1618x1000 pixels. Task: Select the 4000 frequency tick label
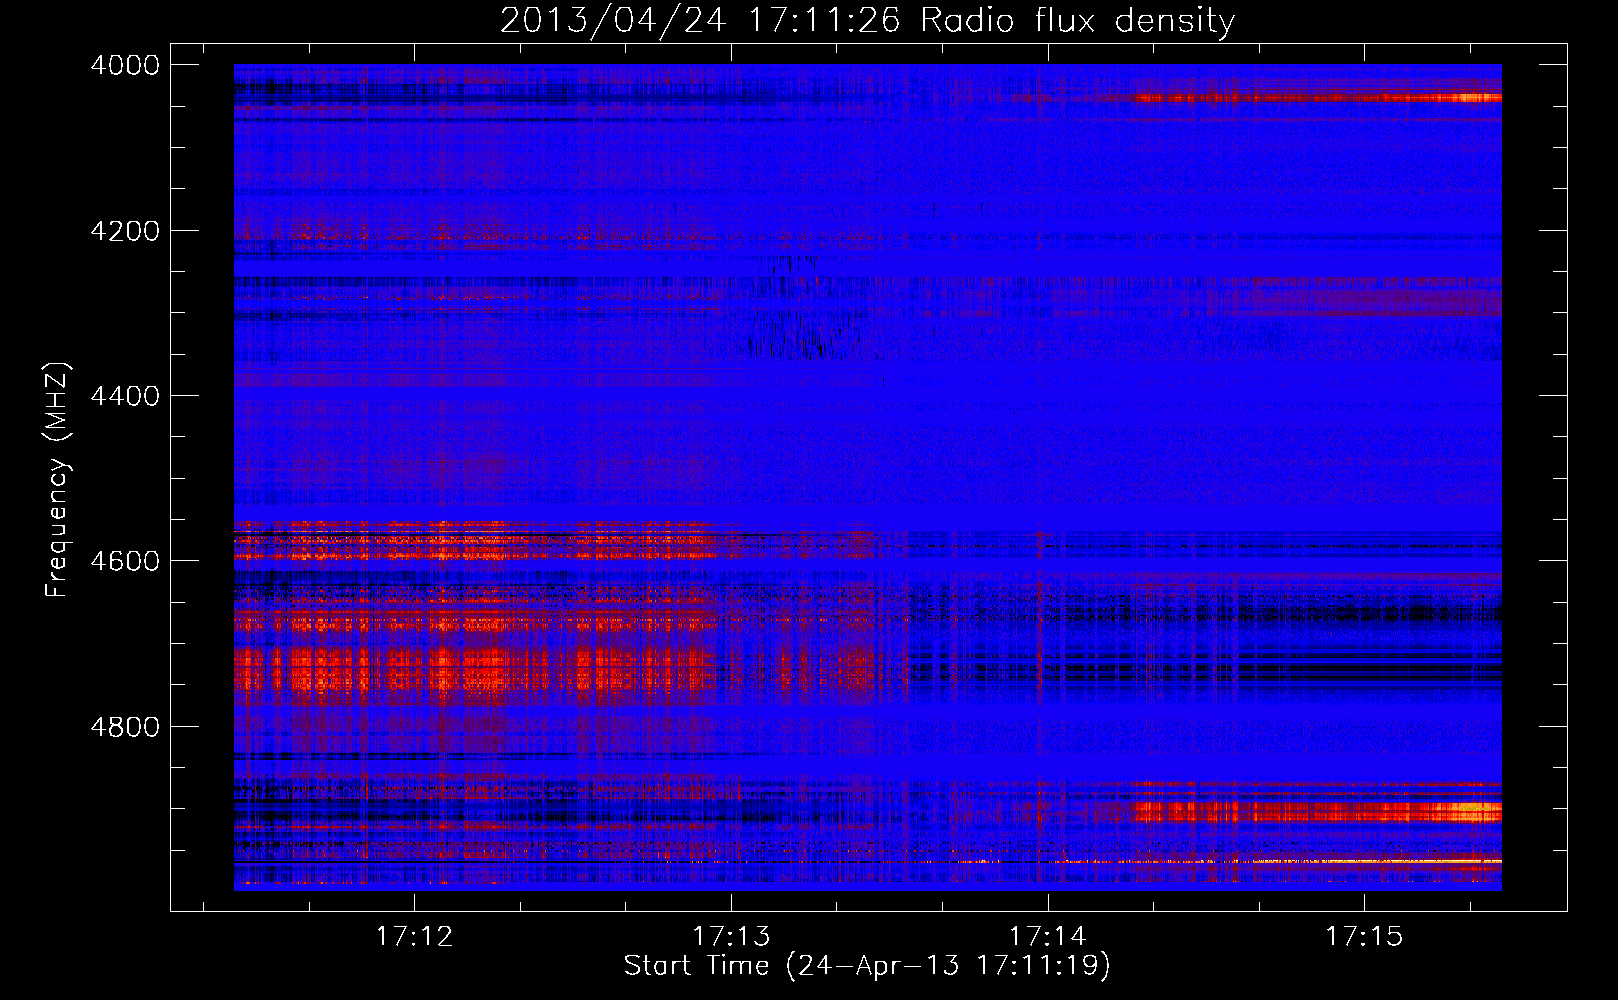click(125, 65)
